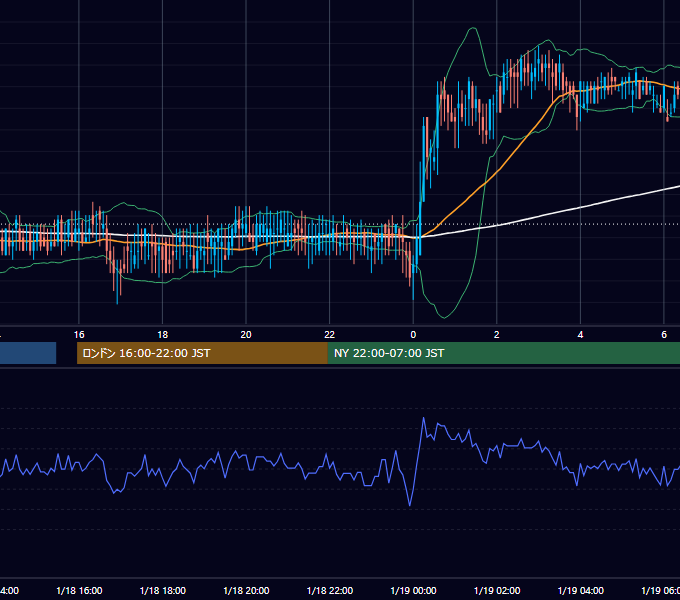Click the 1/18 16:00 date label

(x=79, y=590)
